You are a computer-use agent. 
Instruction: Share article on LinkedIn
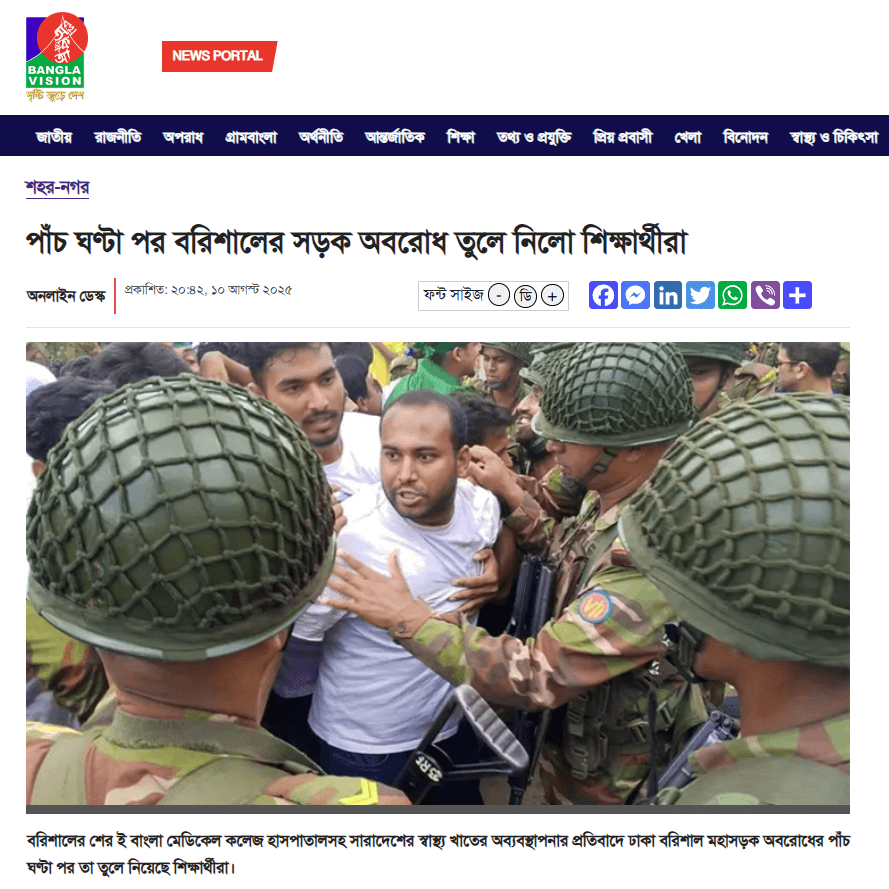tap(667, 295)
